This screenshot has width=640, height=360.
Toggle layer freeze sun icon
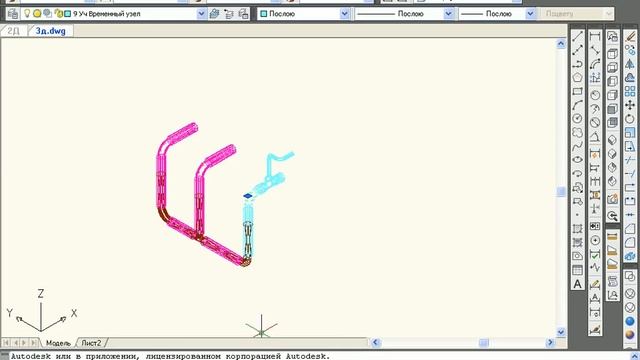(x=37, y=13)
